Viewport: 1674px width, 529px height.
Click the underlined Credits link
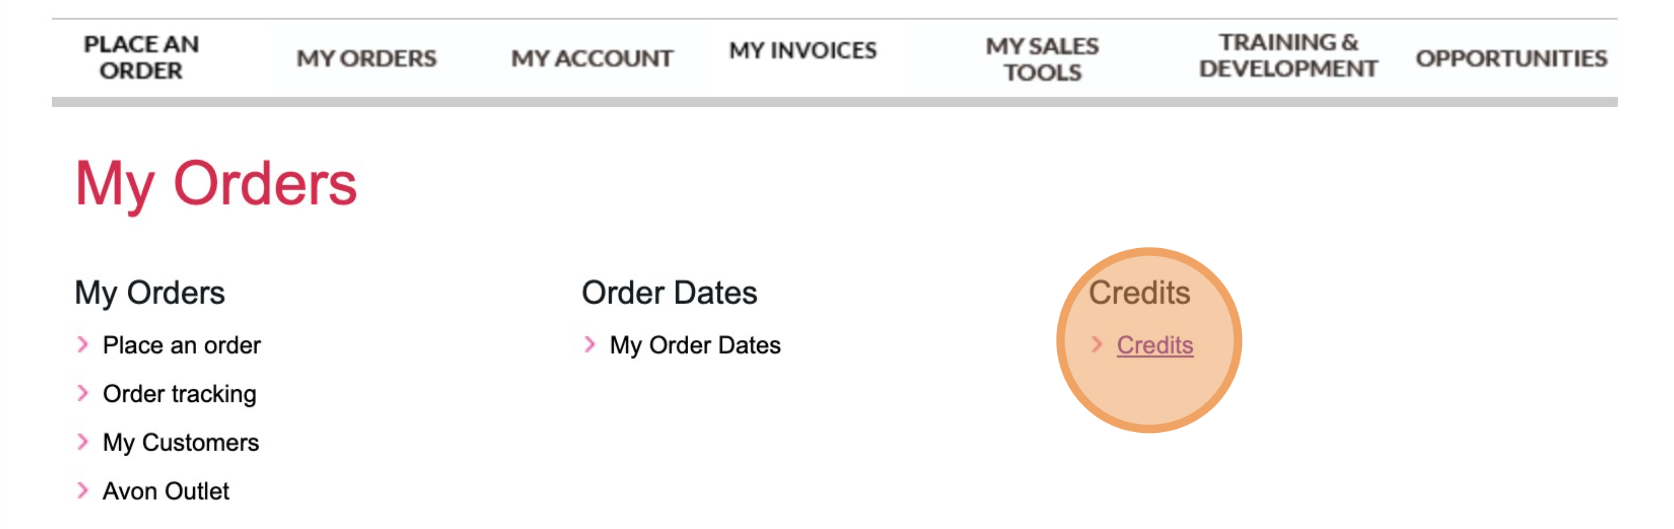[1155, 345]
